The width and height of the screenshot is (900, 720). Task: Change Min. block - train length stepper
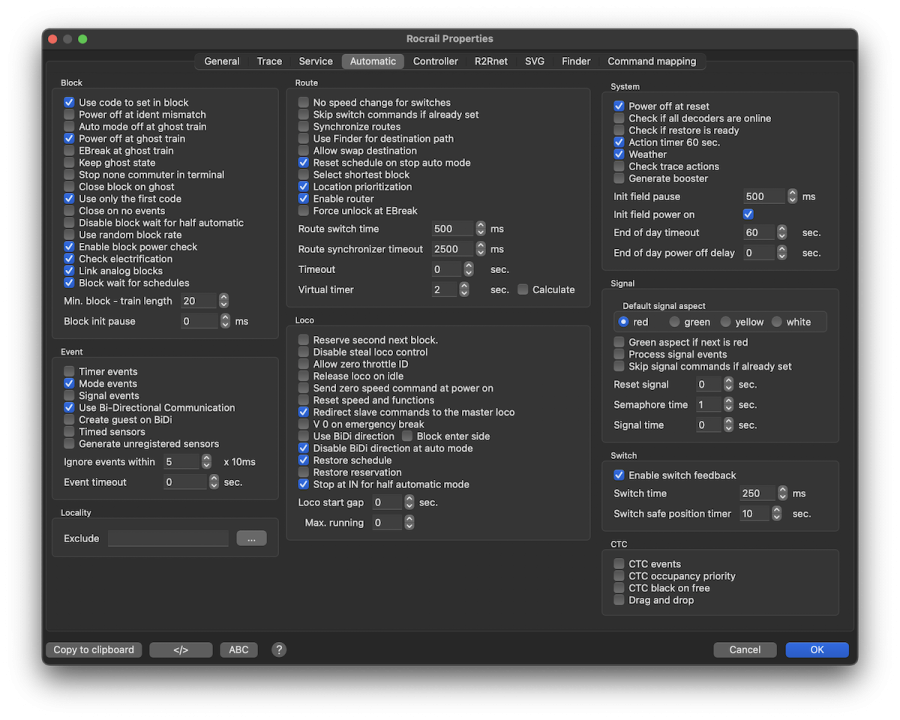coord(224,301)
